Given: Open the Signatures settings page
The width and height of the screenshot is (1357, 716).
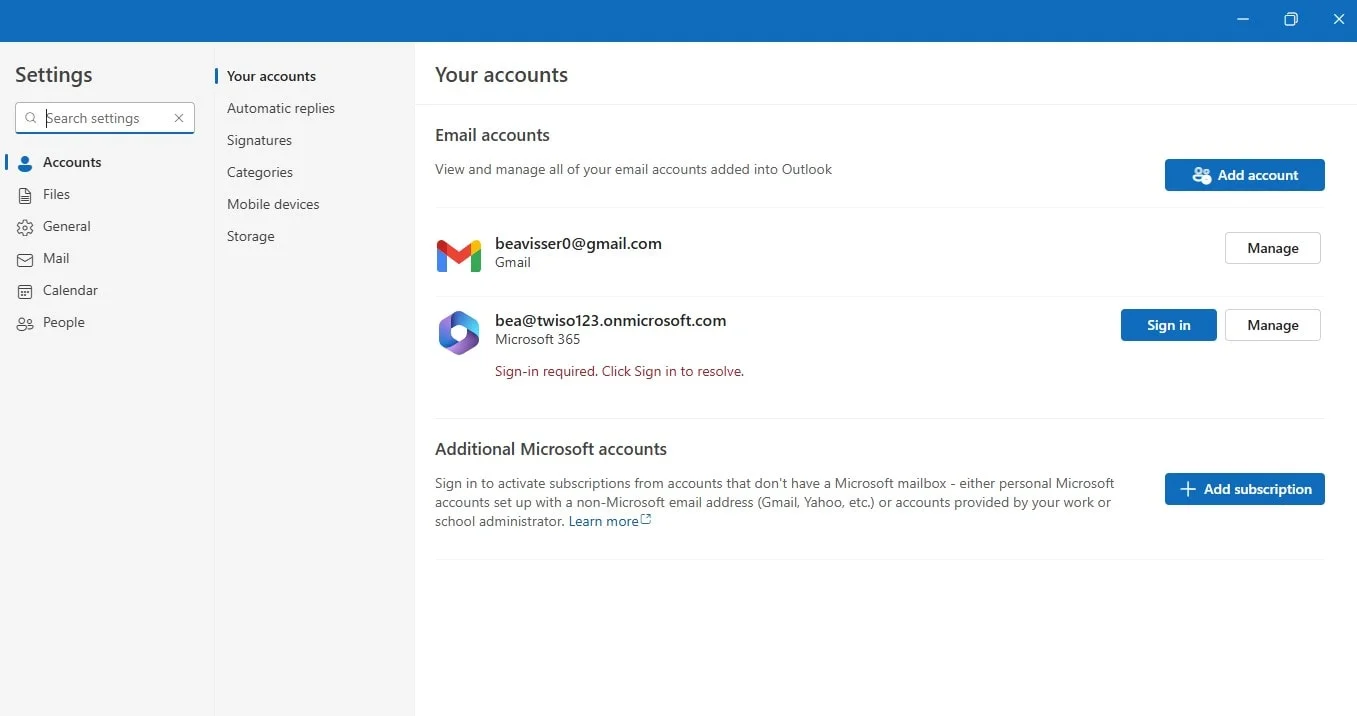Looking at the screenshot, I should [258, 140].
